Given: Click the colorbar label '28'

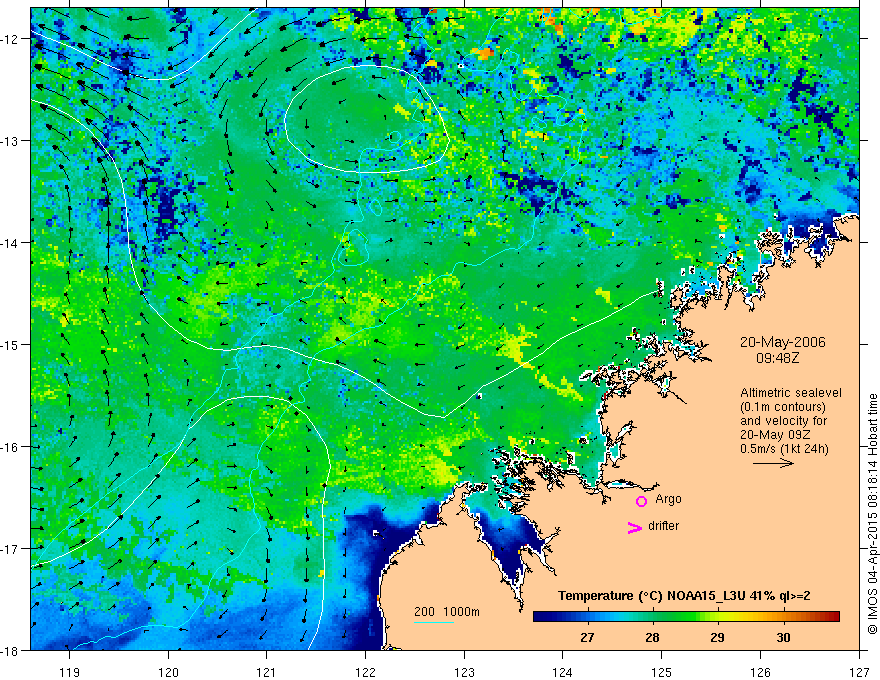Looking at the screenshot, I should pos(652,637).
